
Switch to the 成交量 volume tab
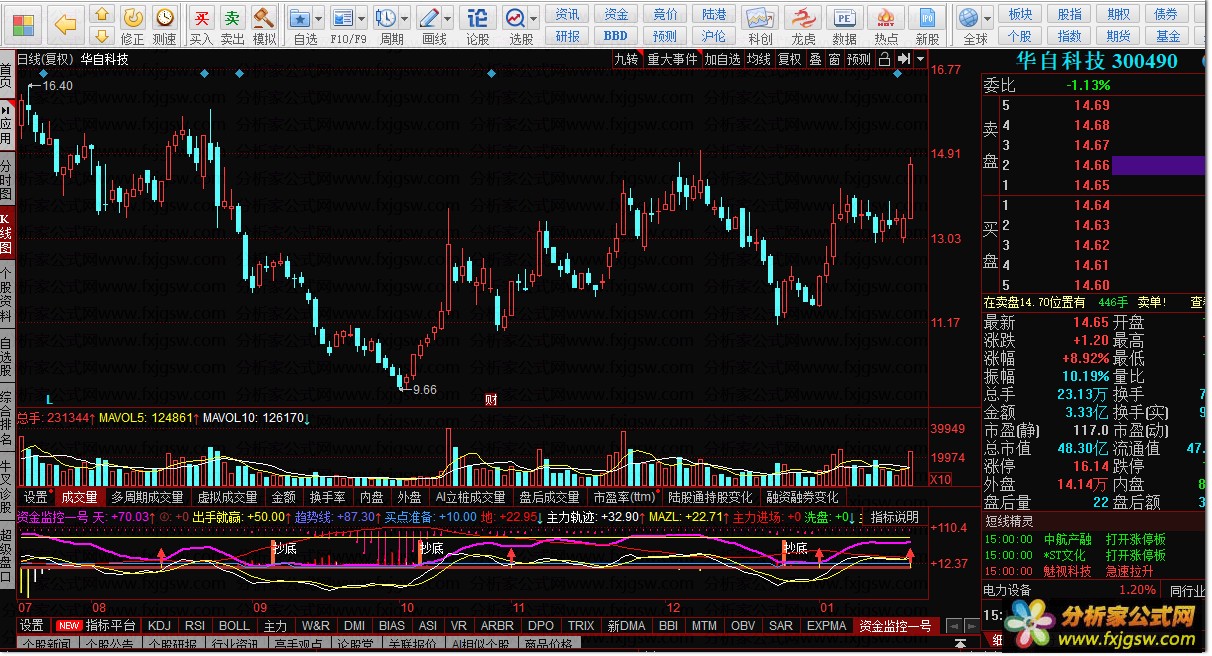tap(80, 497)
